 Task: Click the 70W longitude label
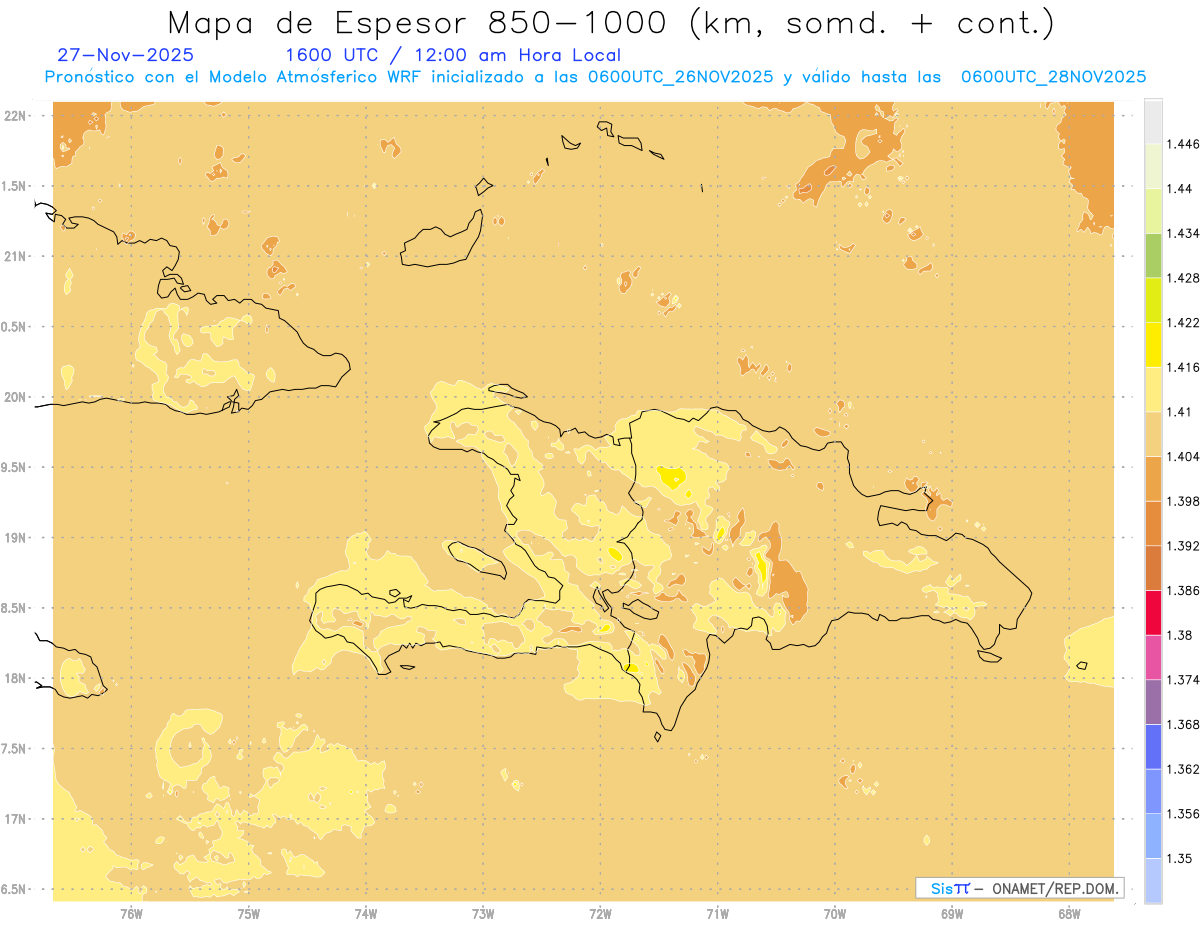coord(835,913)
